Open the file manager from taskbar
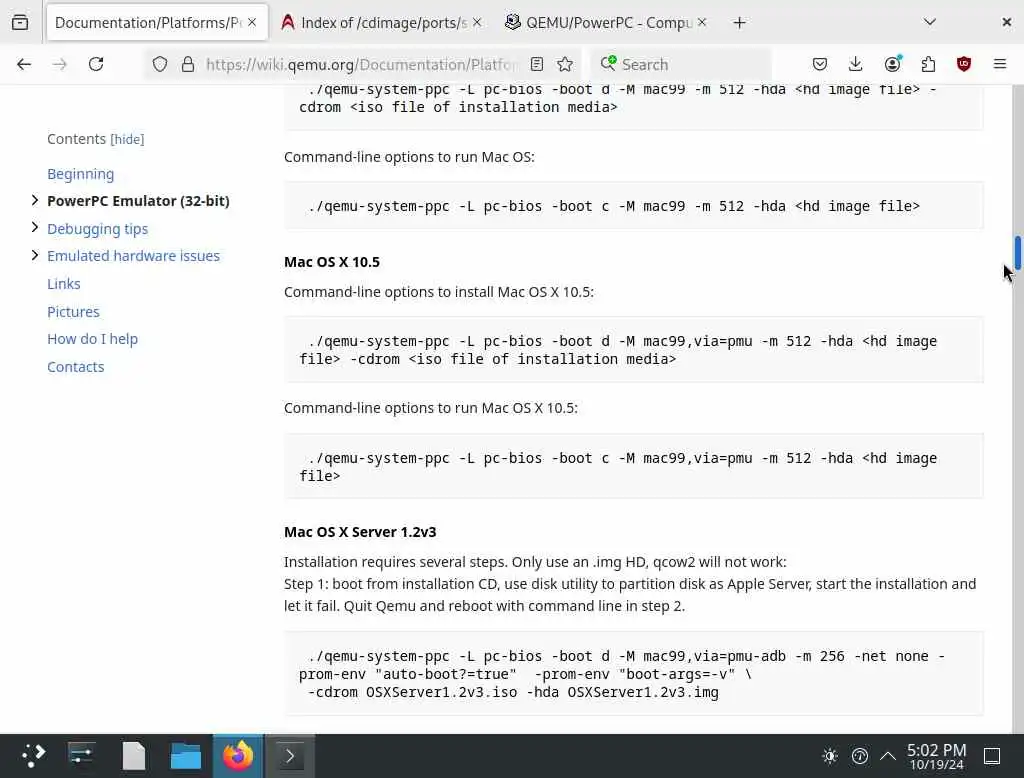This screenshot has width=1024, height=778. pyautogui.click(x=186, y=756)
